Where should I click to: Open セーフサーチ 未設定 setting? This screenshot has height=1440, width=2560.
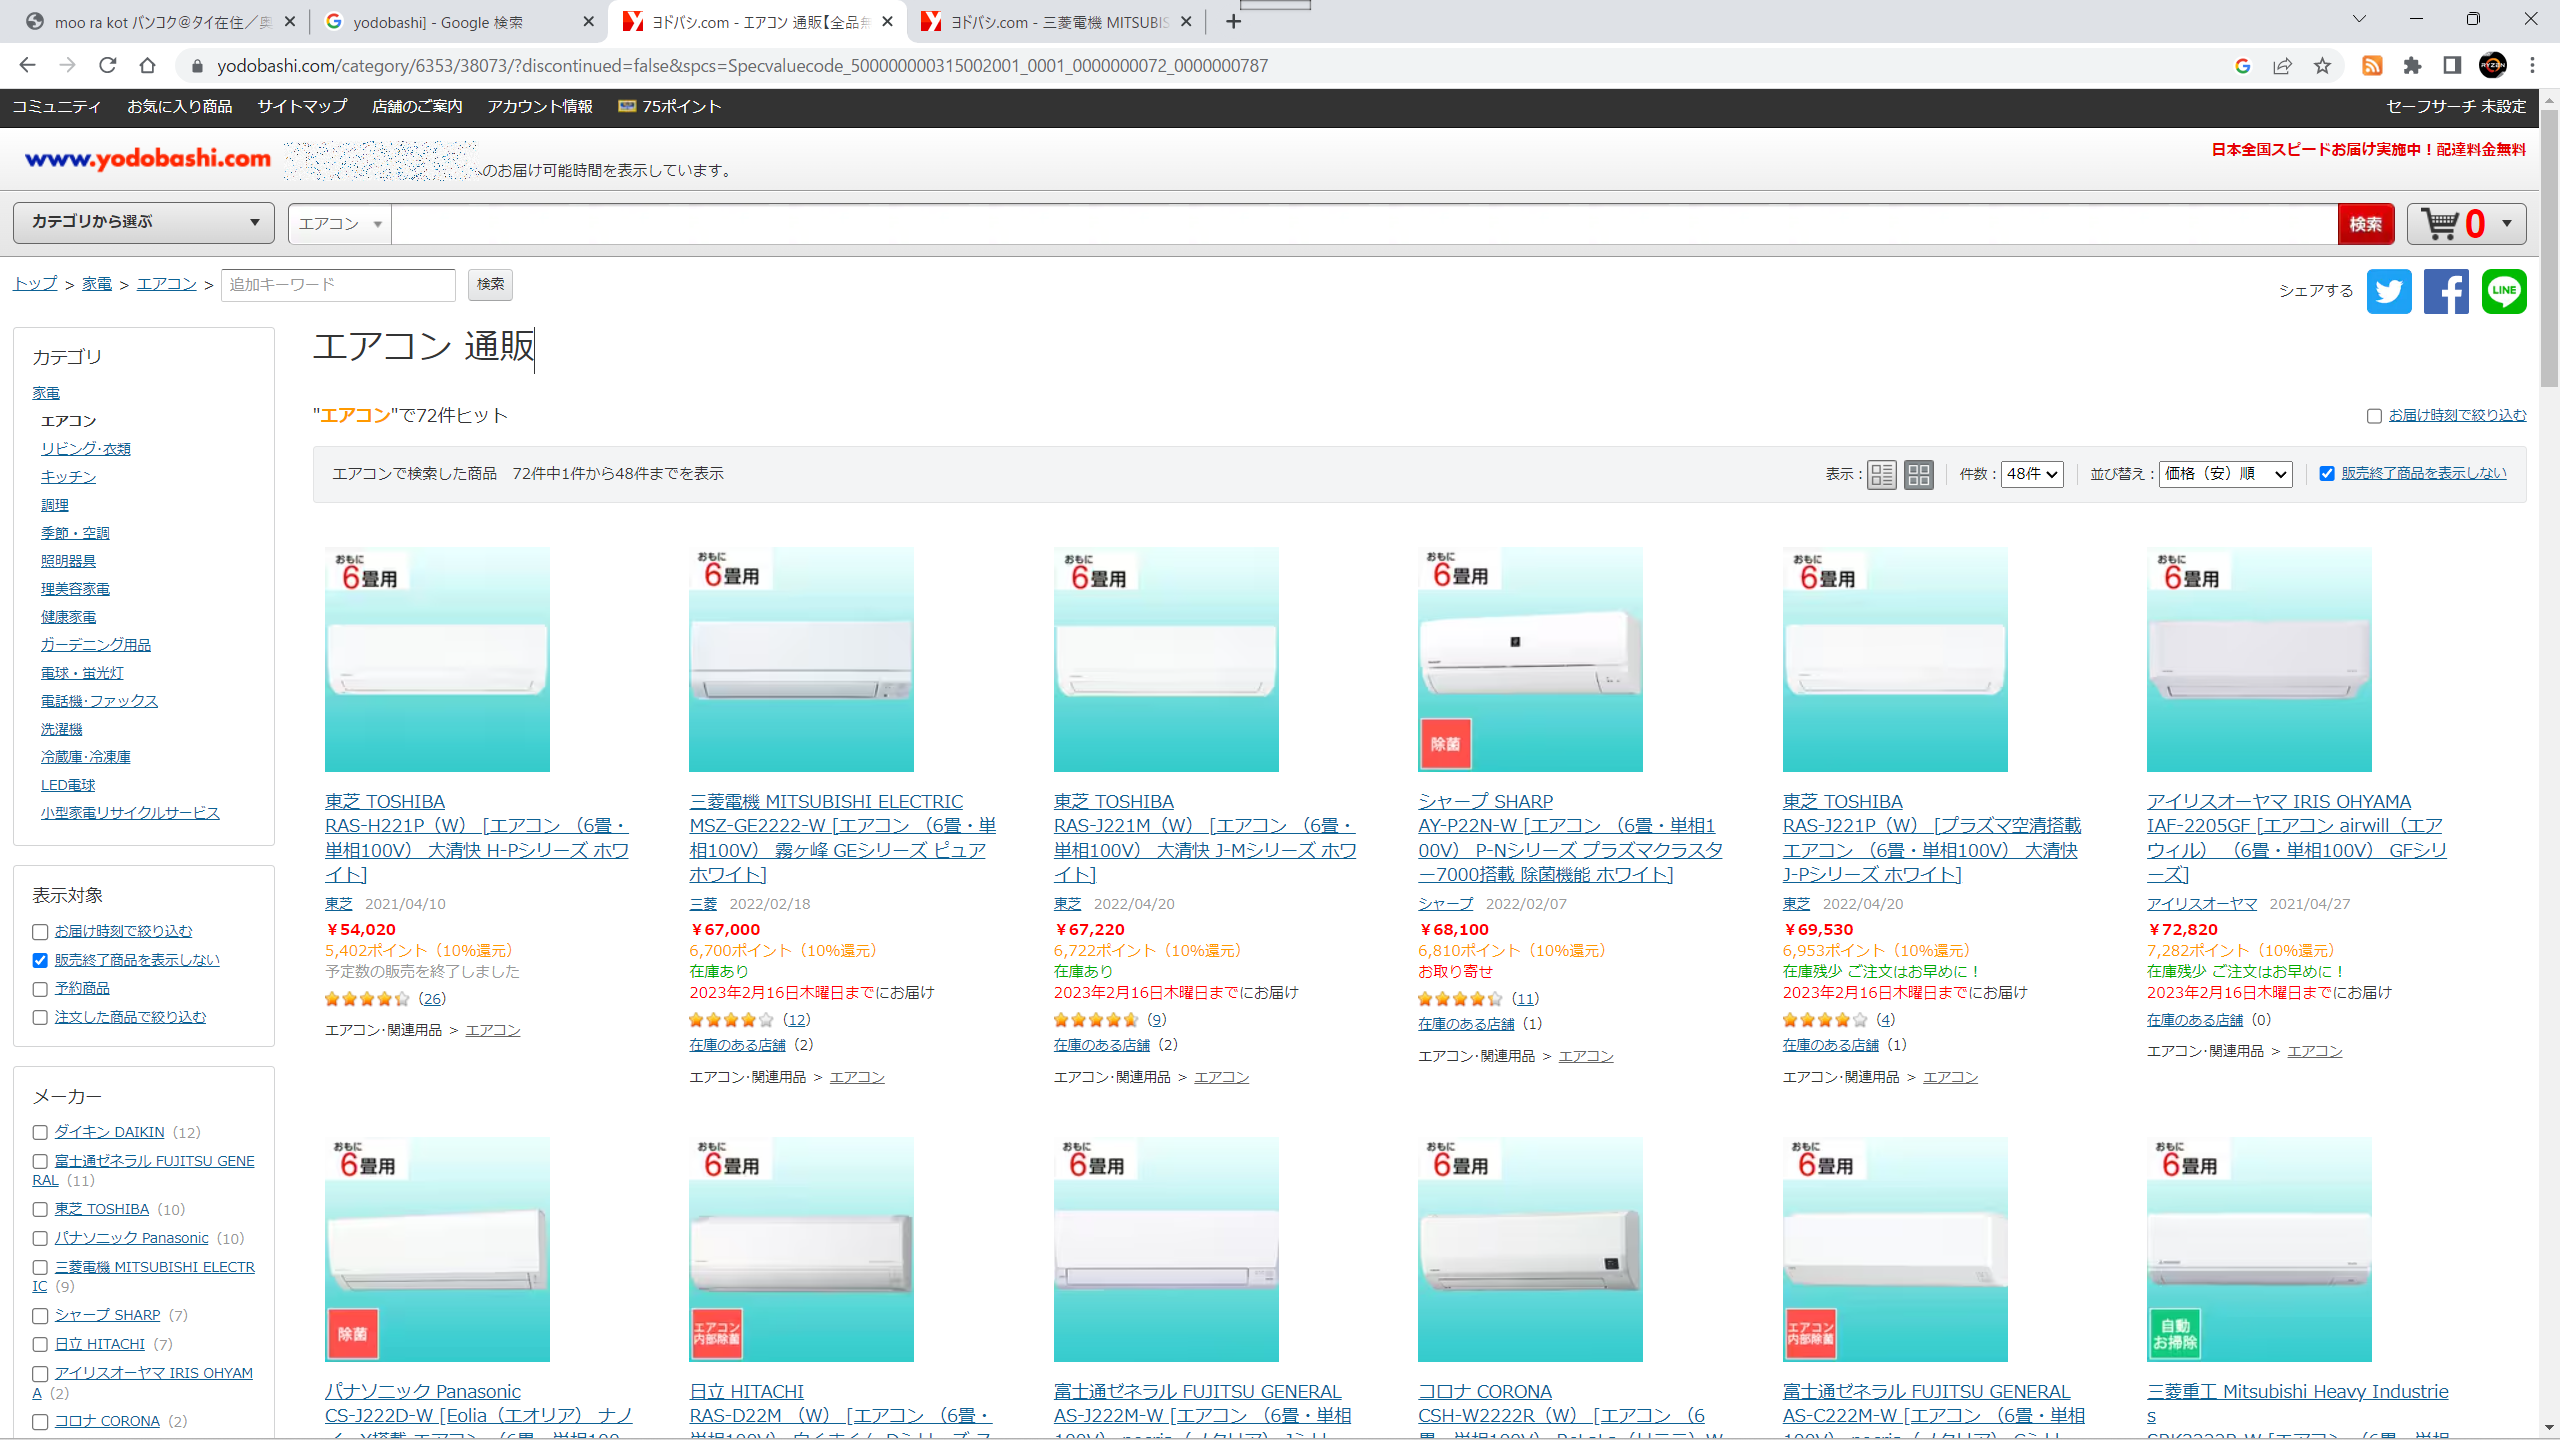(2455, 107)
